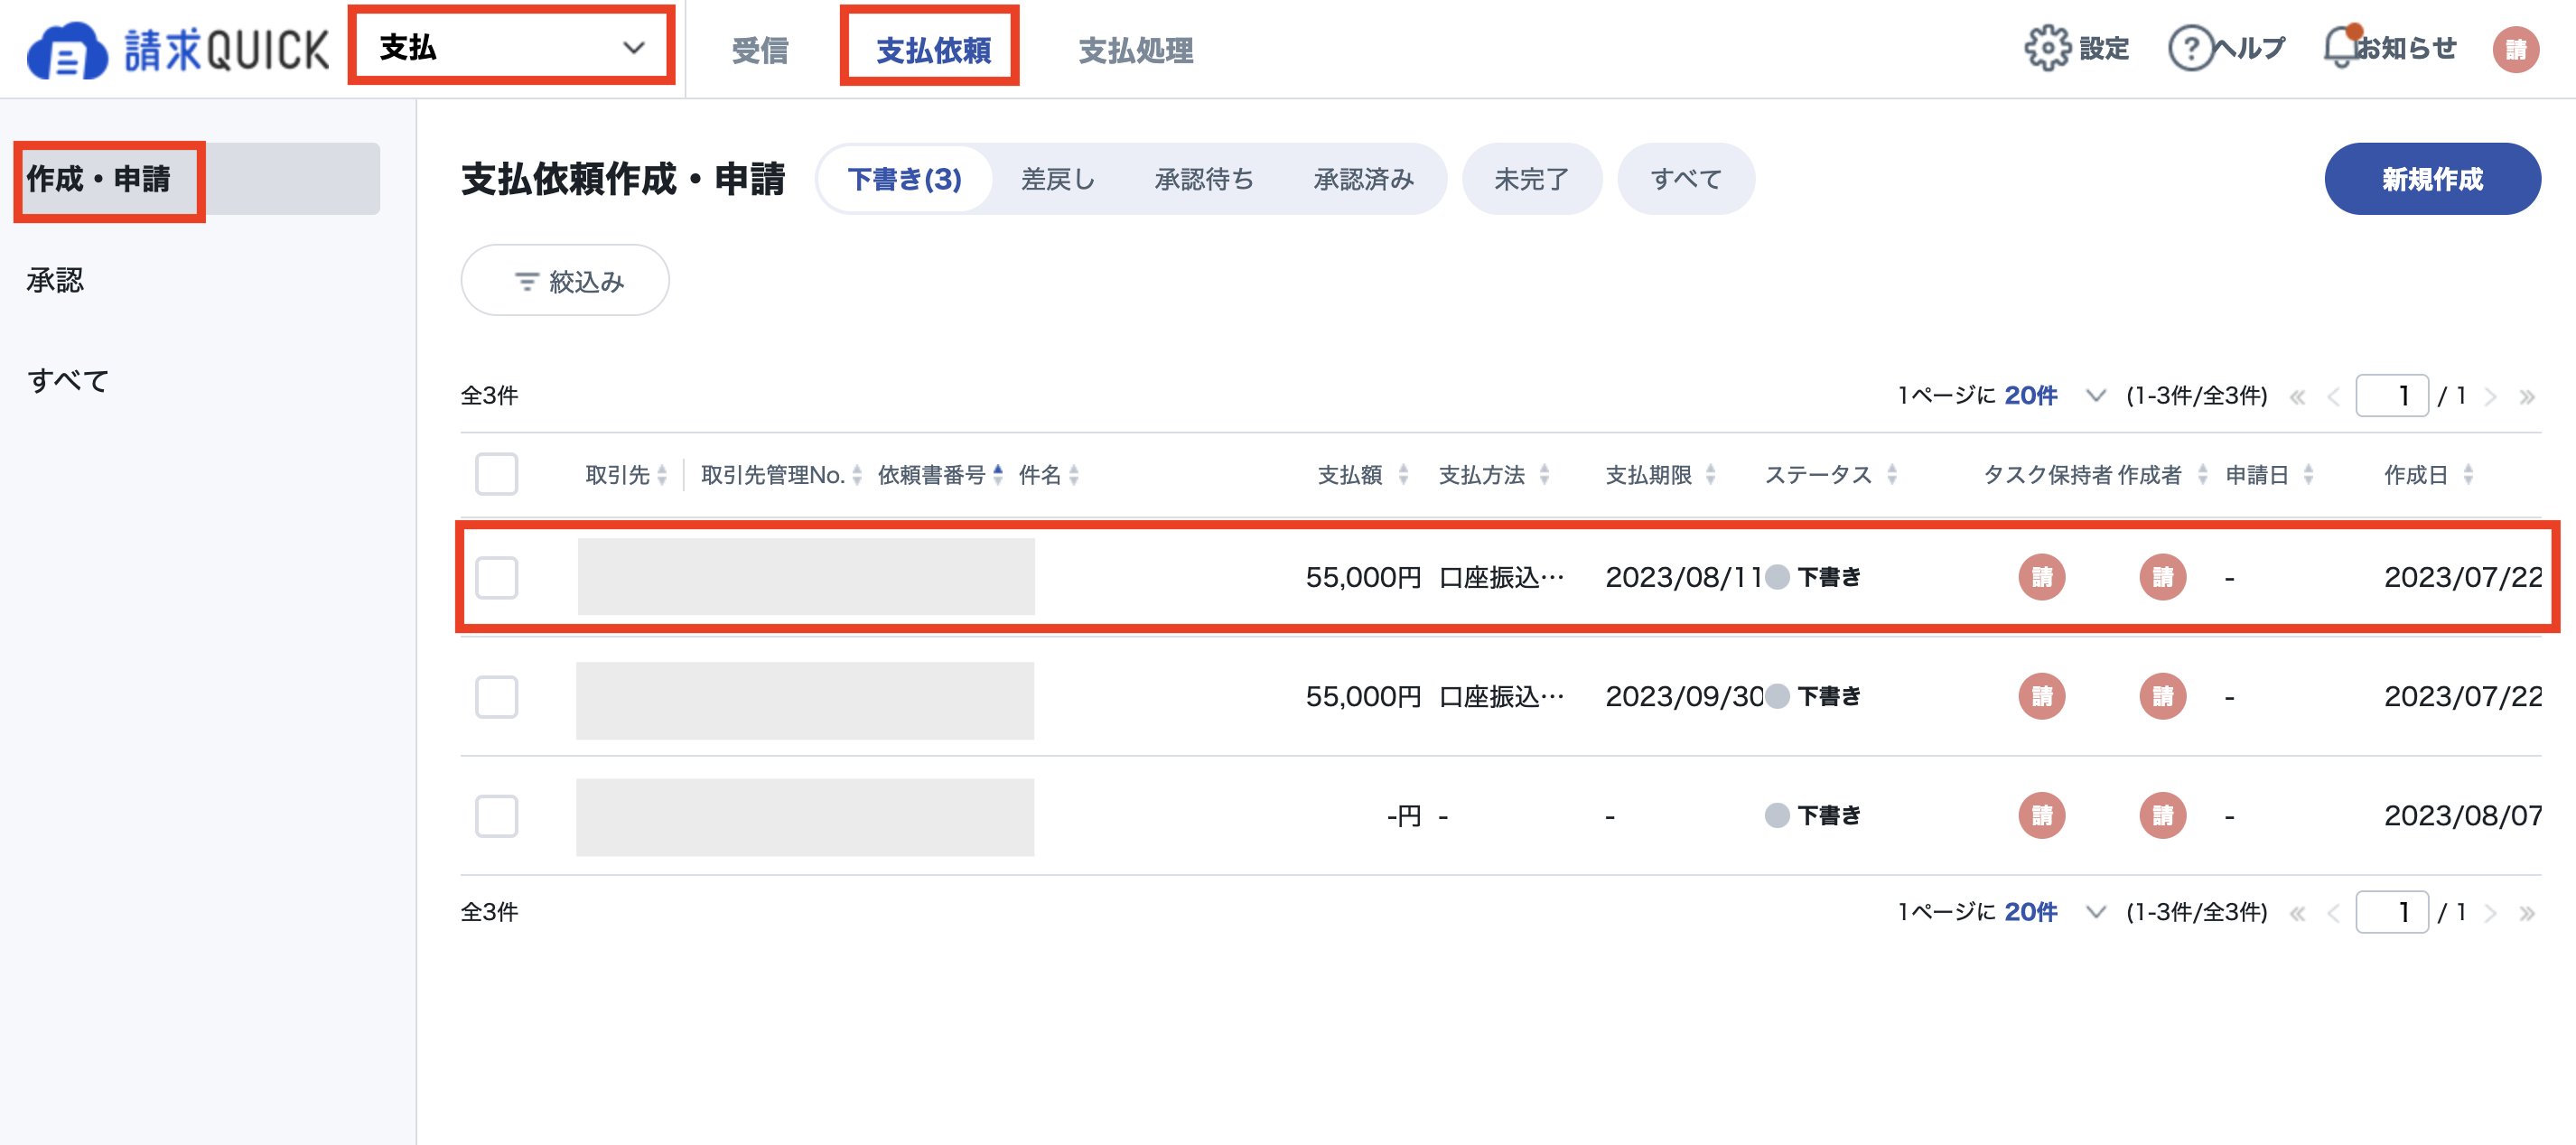Open the お知らせ bell notifications

coord(2340,47)
